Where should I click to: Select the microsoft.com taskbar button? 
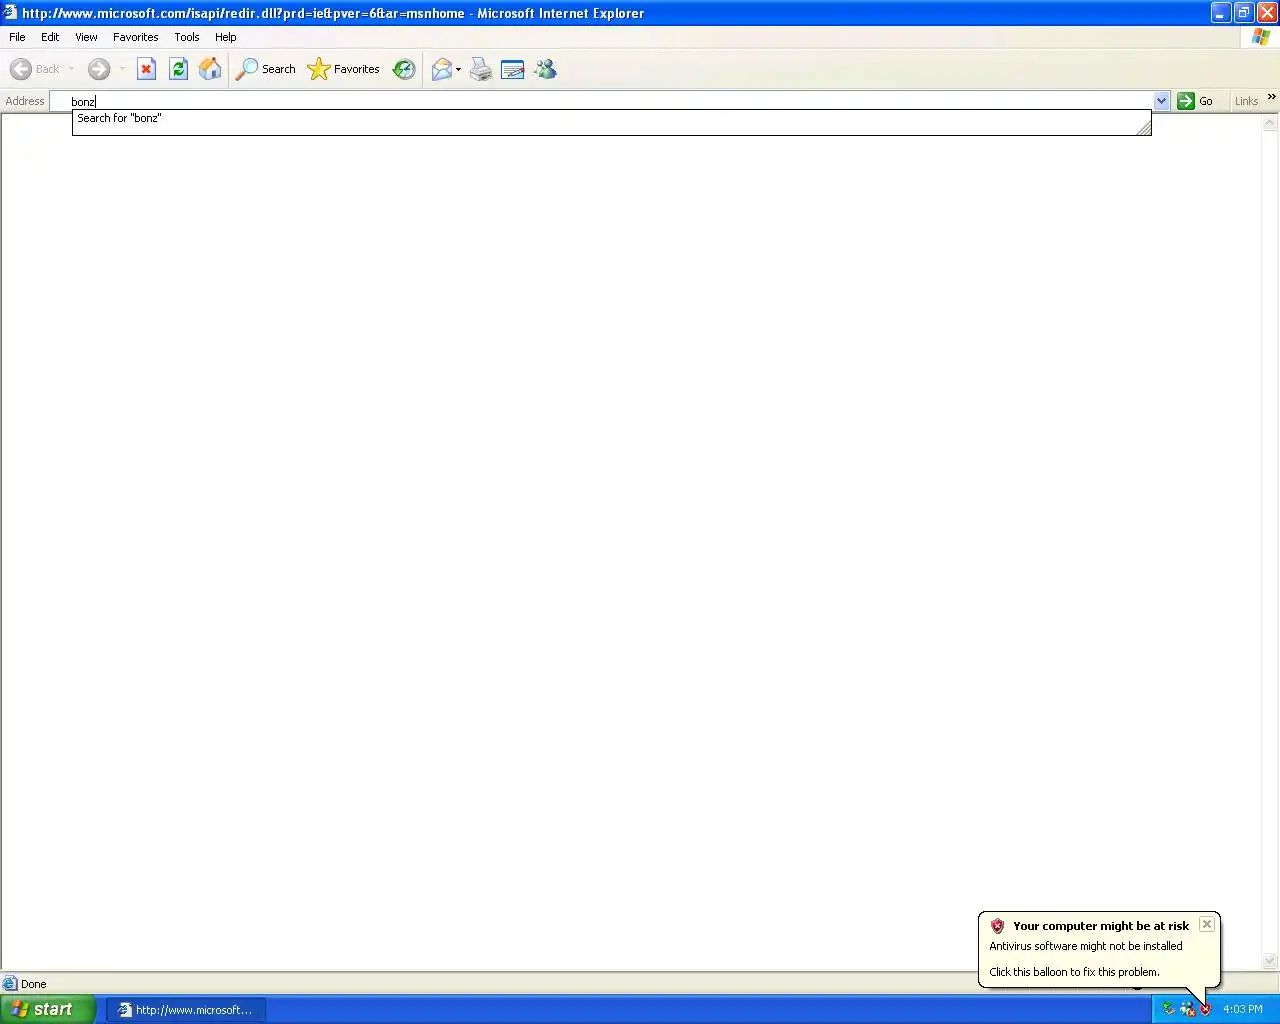pyautogui.click(x=186, y=1010)
